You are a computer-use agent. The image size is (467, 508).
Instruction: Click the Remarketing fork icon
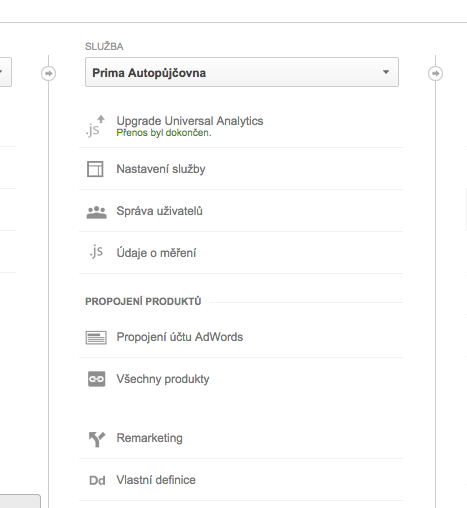[97, 439]
